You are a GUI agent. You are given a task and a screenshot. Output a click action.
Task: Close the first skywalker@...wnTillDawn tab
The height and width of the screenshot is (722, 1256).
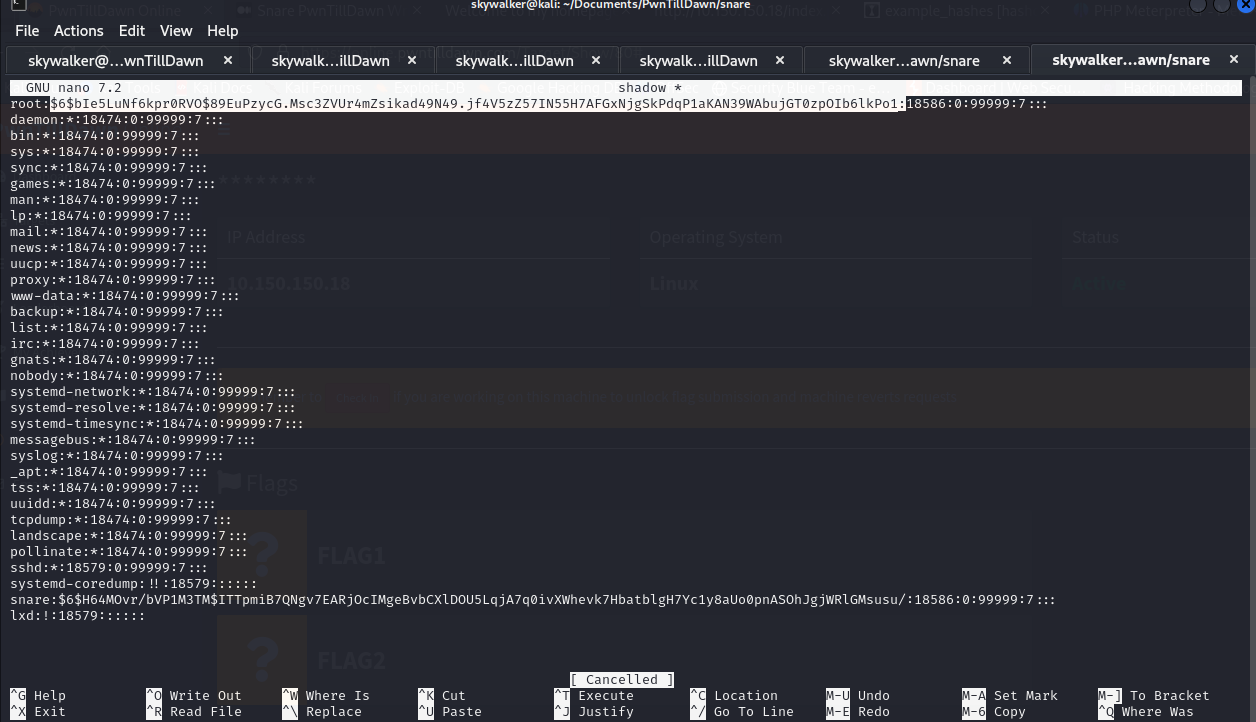click(227, 60)
